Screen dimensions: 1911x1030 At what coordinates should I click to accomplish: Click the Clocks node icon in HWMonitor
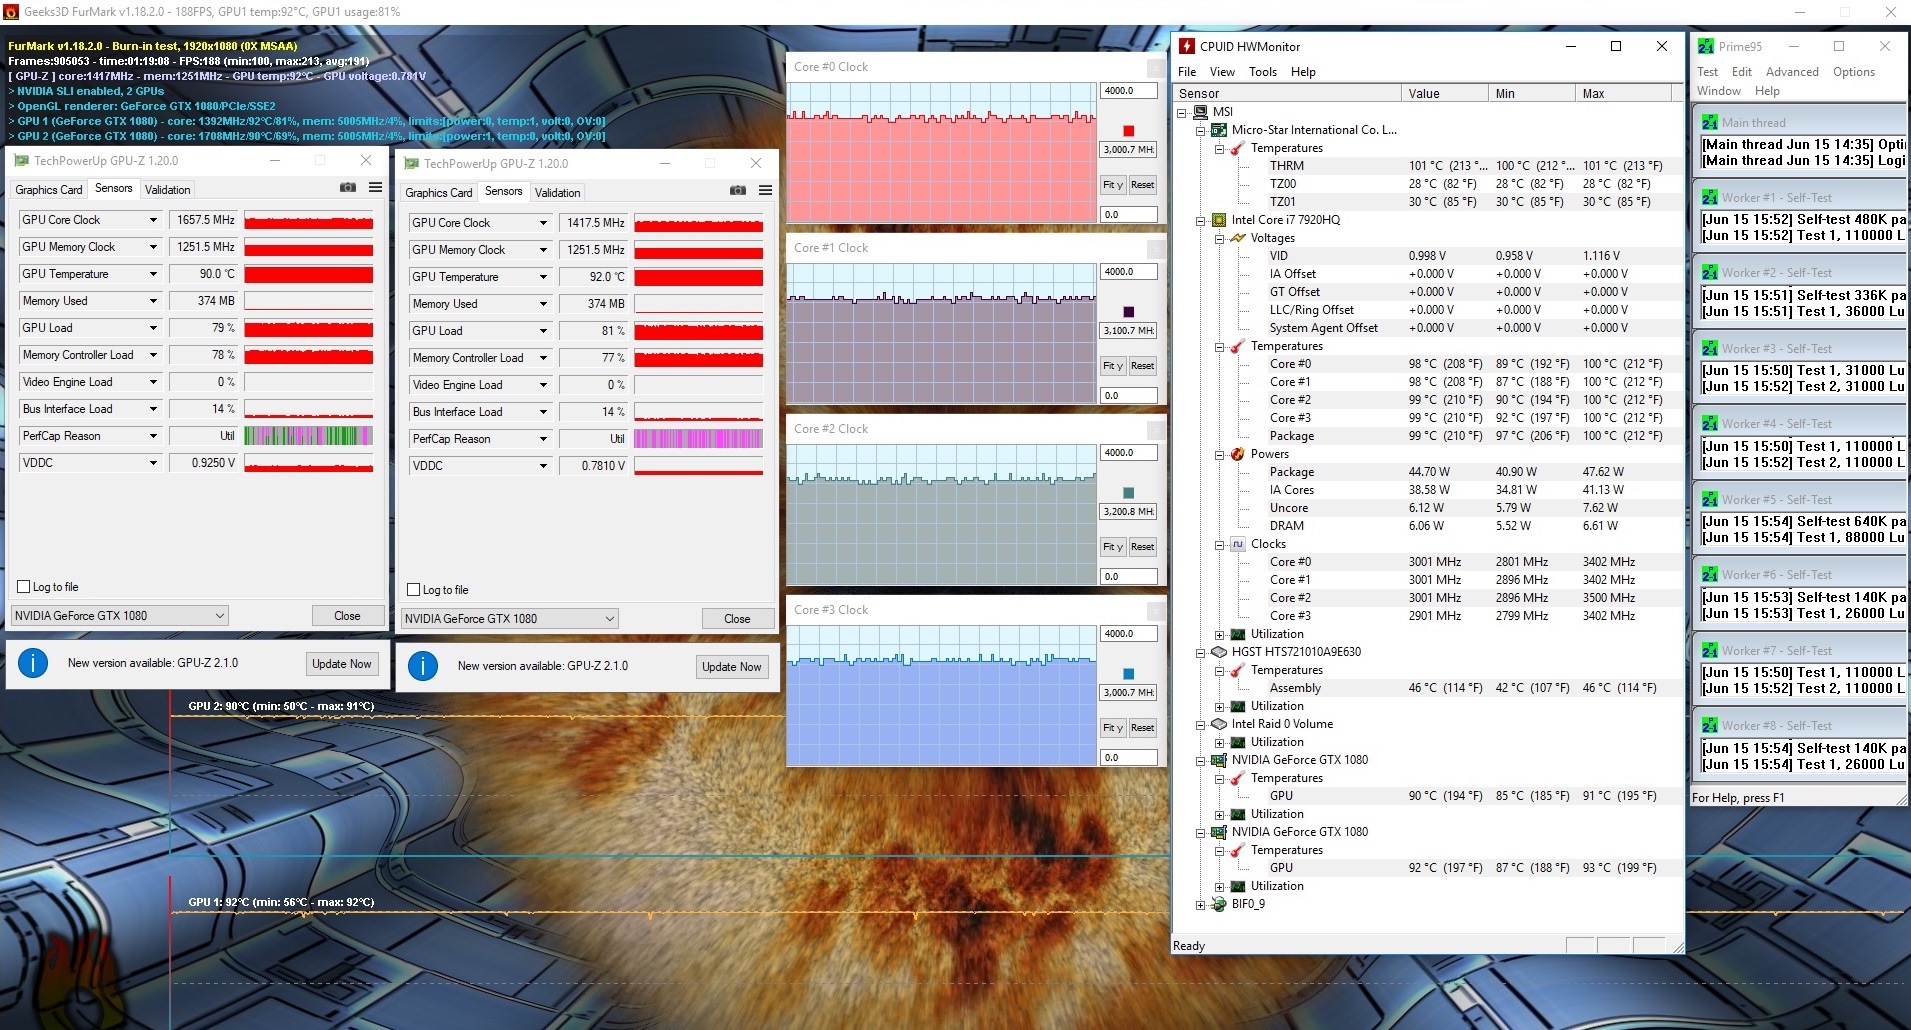pyautogui.click(x=1238, y=544)
